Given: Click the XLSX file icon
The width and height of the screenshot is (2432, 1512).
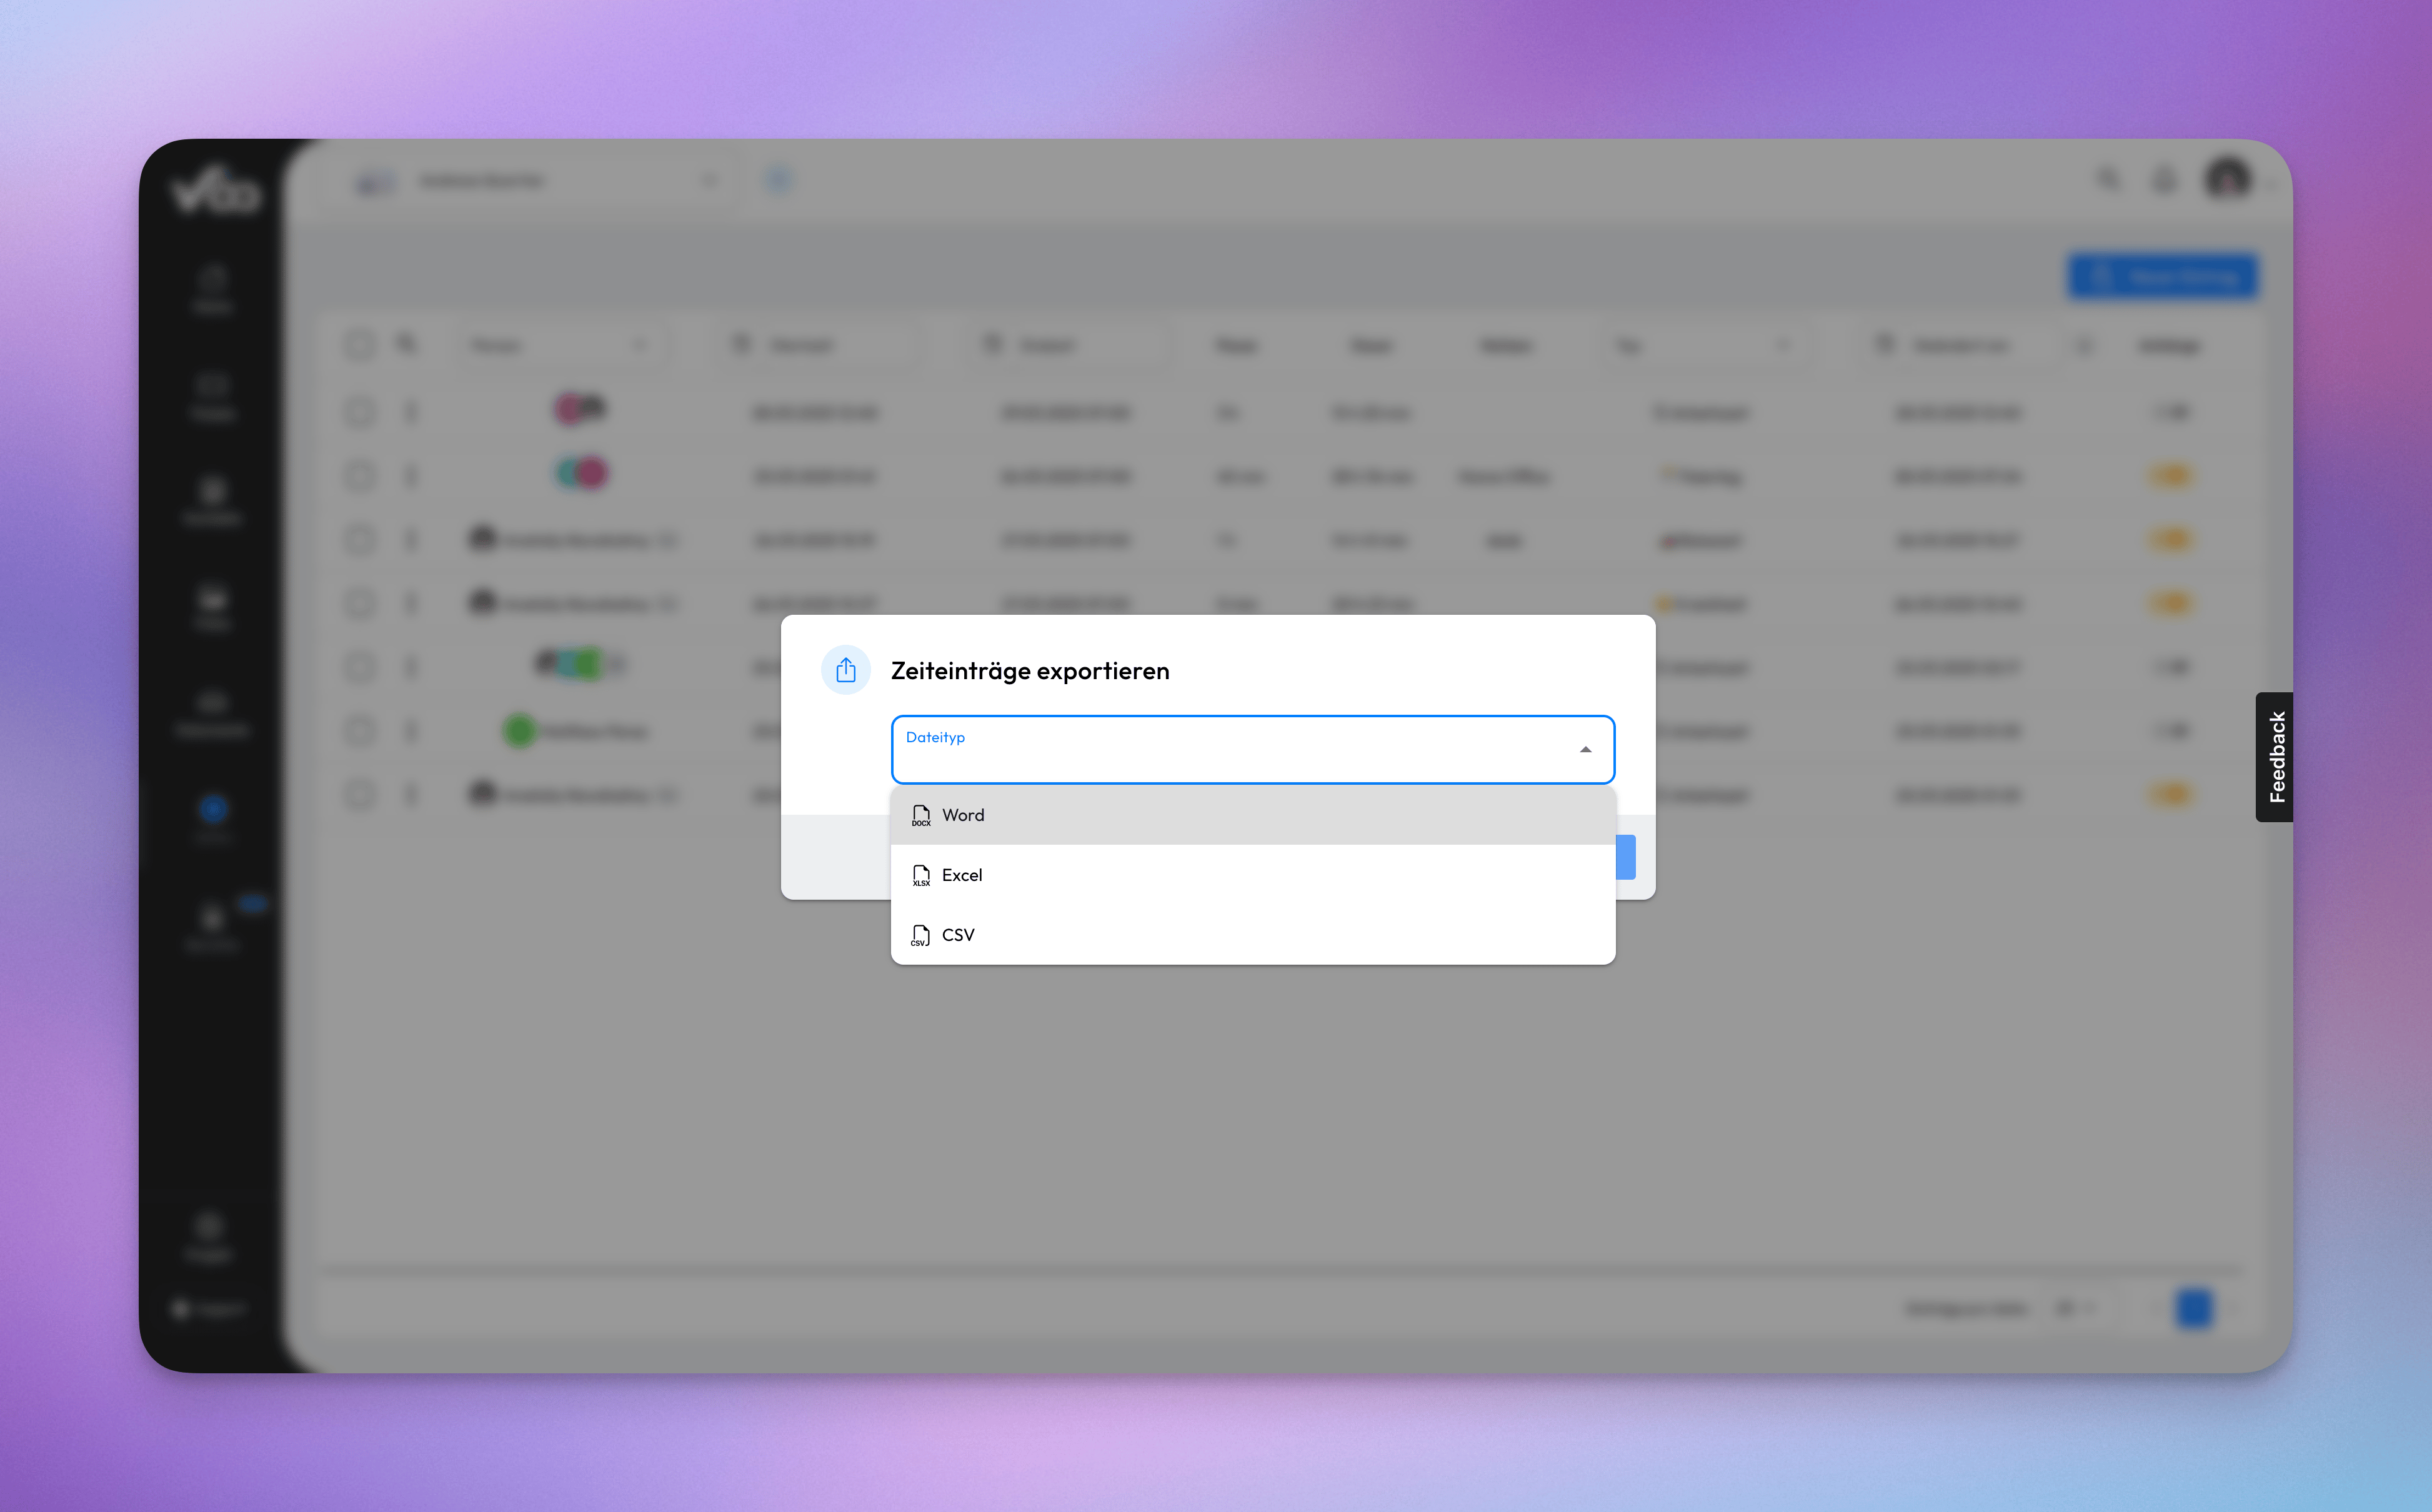Looking at the screenshot, I should (x=921, y=876).
